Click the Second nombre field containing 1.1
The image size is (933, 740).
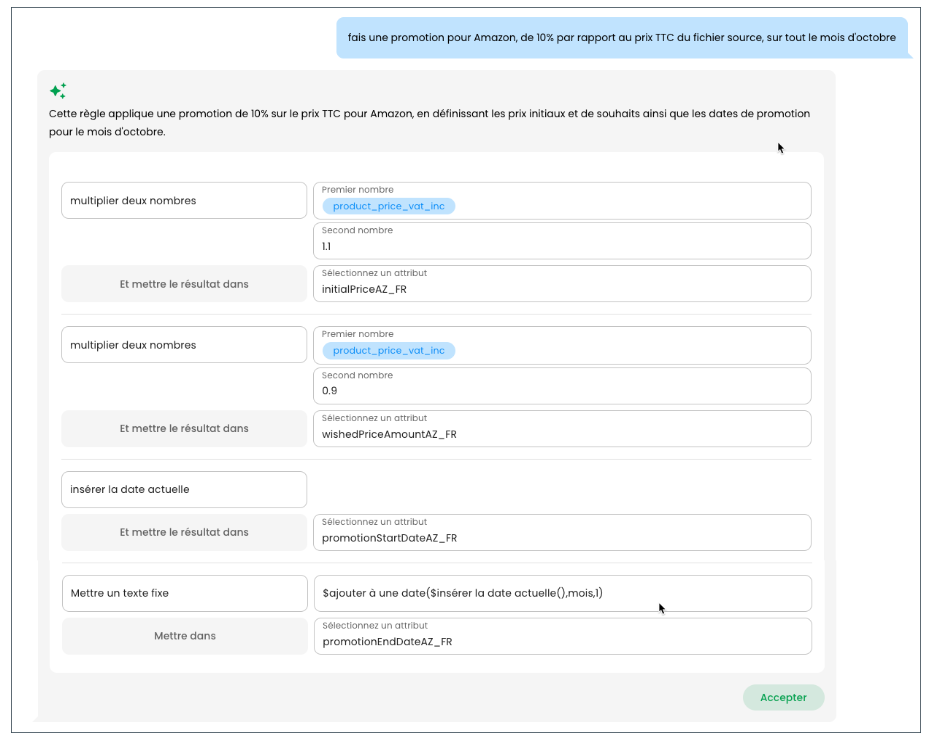coord(562,241)
